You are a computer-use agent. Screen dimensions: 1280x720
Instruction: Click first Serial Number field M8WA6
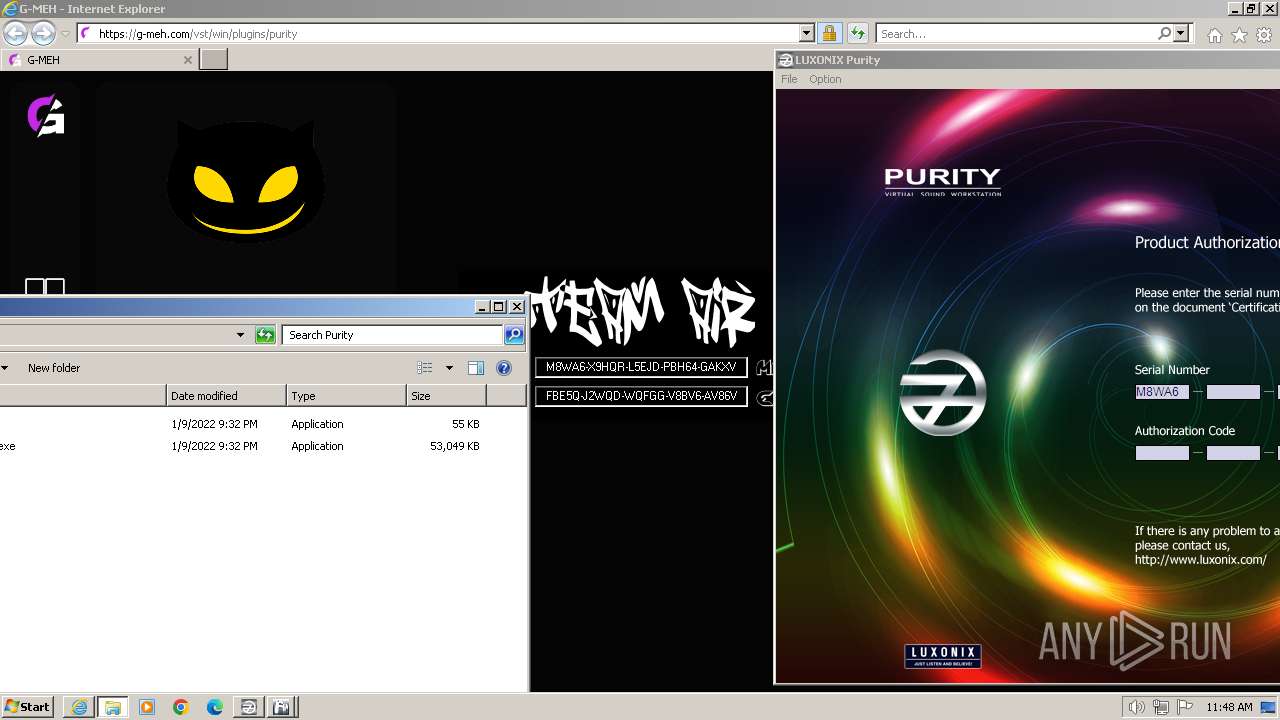coord(1162,392)
